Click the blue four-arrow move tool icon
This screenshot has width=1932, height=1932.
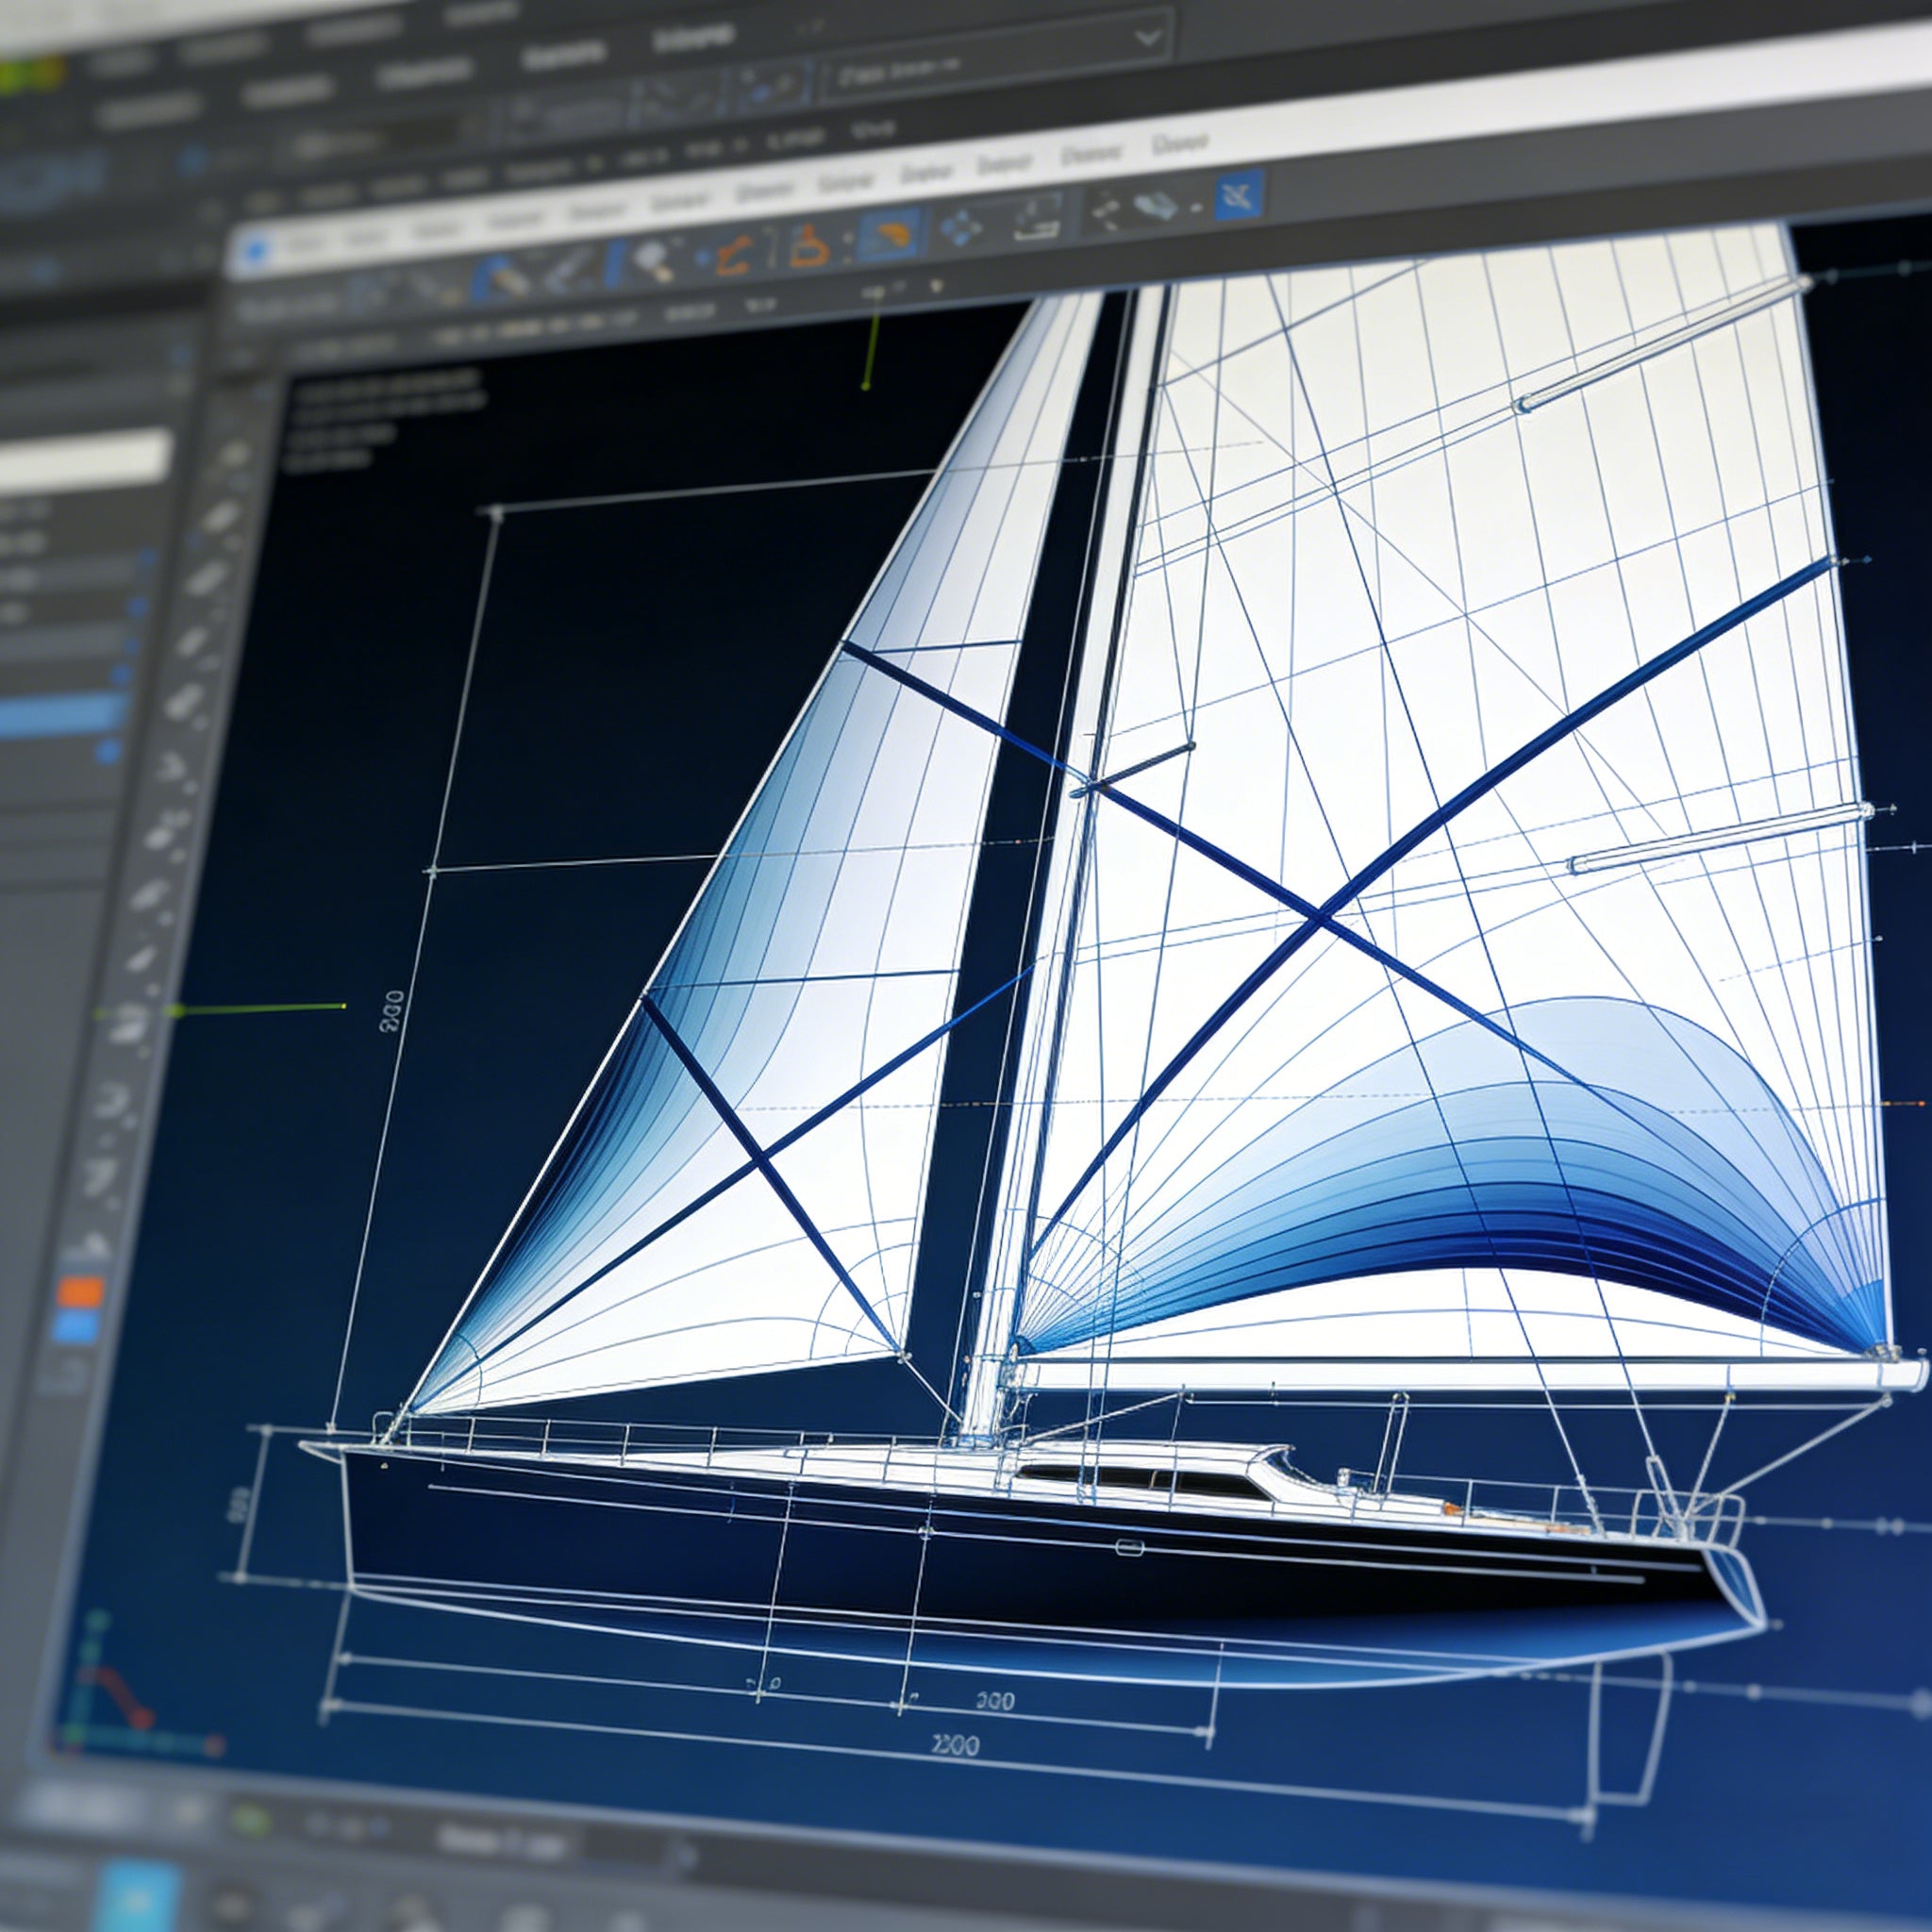point(962,227)
